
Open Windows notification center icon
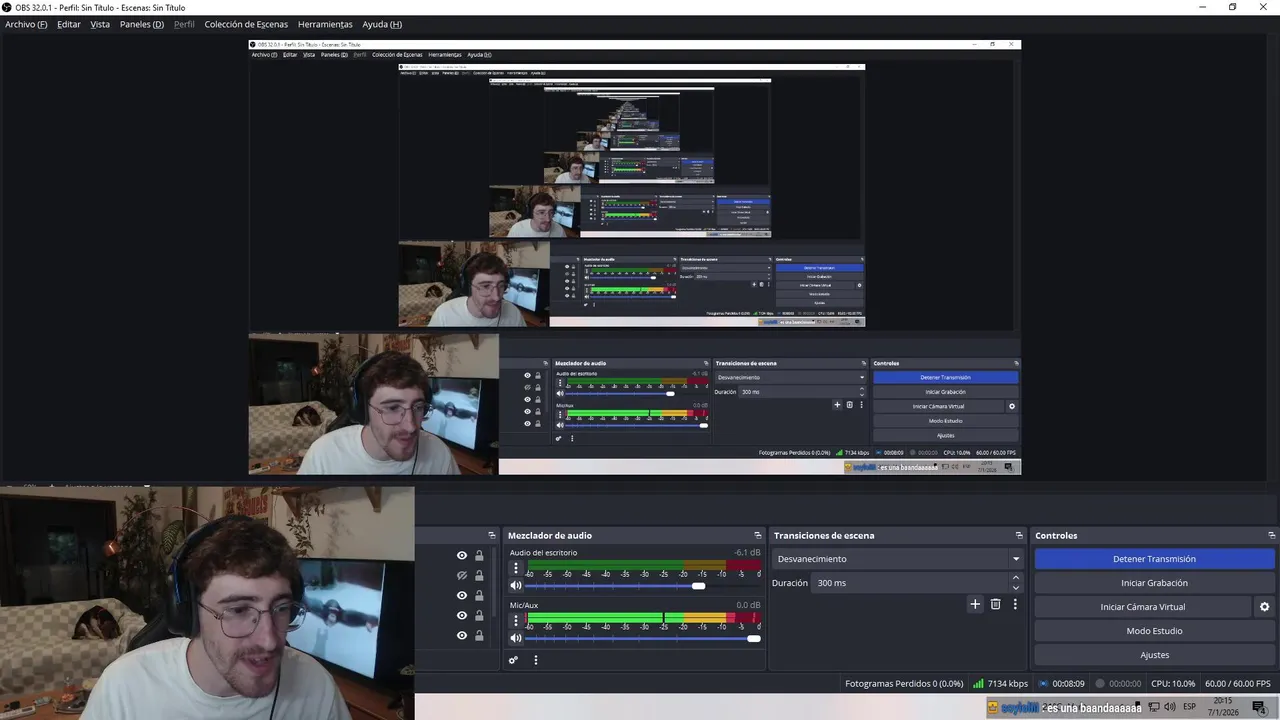point(1259,708)
